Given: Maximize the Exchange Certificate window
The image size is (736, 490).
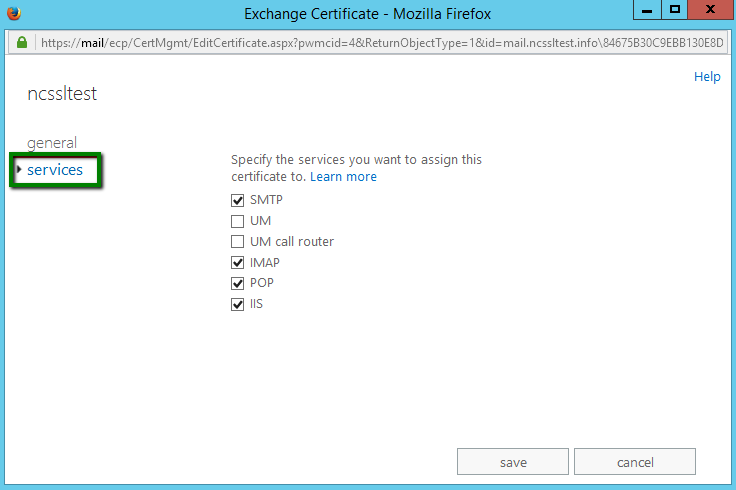Looking at the screenshot, I should point(675,10).
